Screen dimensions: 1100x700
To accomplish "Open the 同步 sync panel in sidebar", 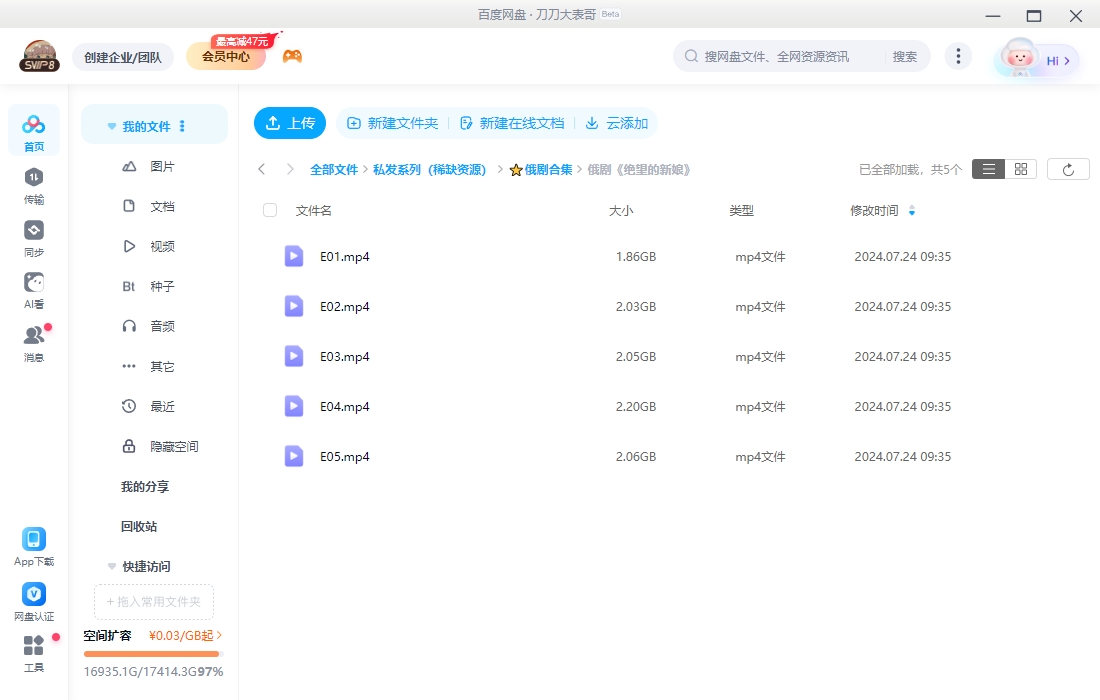I will 33,238.
